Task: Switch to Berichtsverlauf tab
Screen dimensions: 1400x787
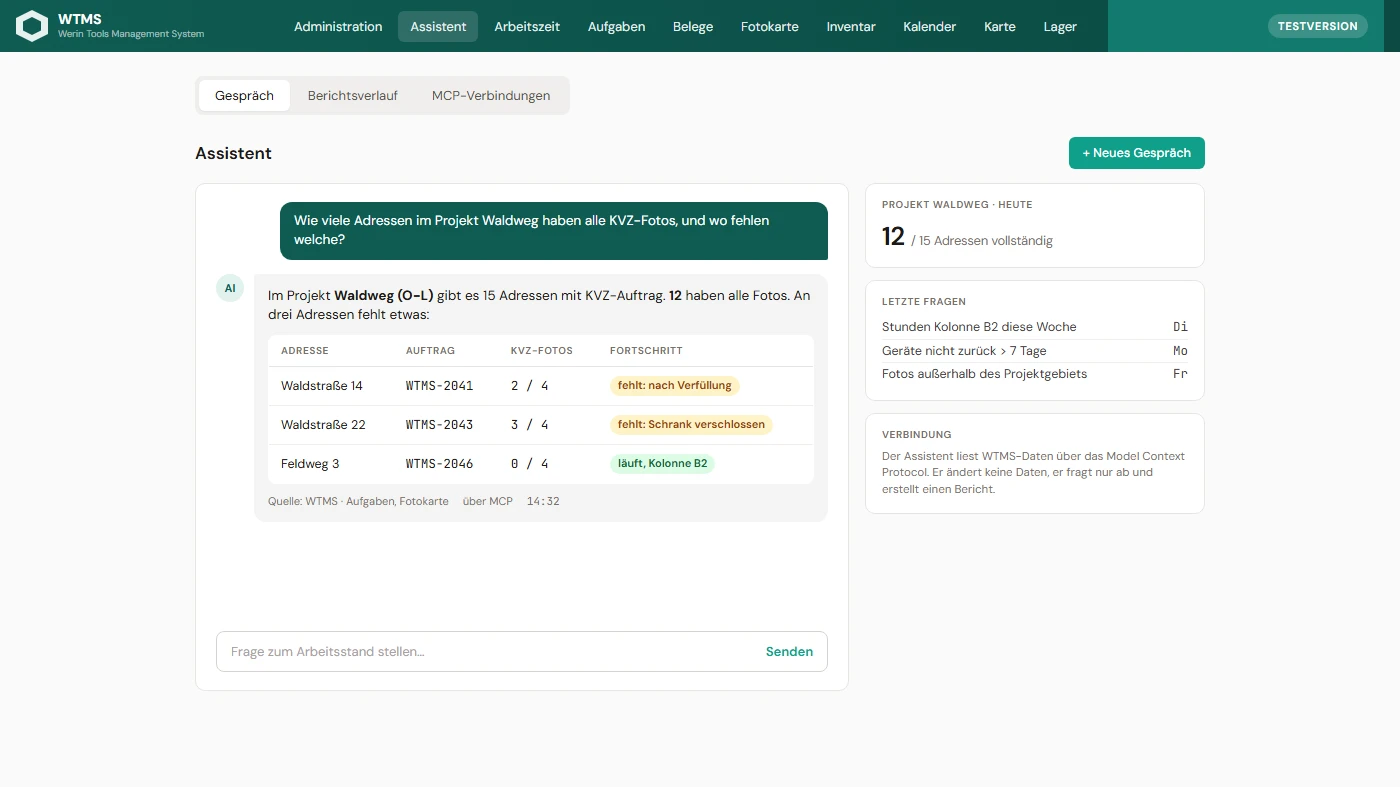Action: tap(353, 96)
